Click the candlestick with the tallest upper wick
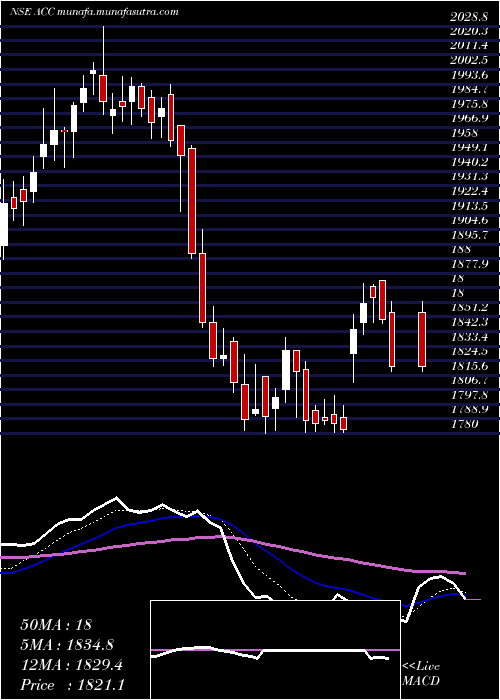 103,88
